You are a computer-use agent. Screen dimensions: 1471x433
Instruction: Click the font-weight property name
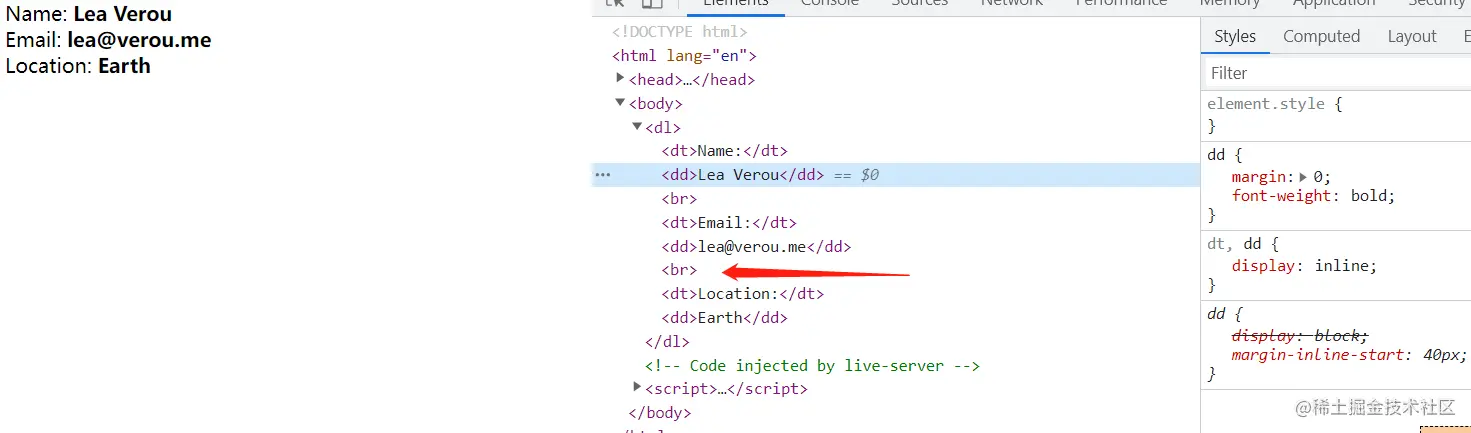pos(1282,196)
